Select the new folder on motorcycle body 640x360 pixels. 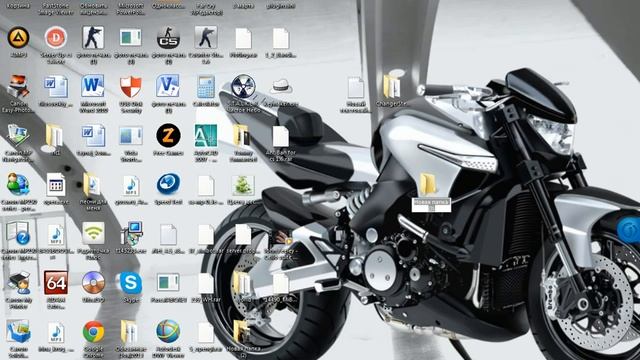point(428,184)
